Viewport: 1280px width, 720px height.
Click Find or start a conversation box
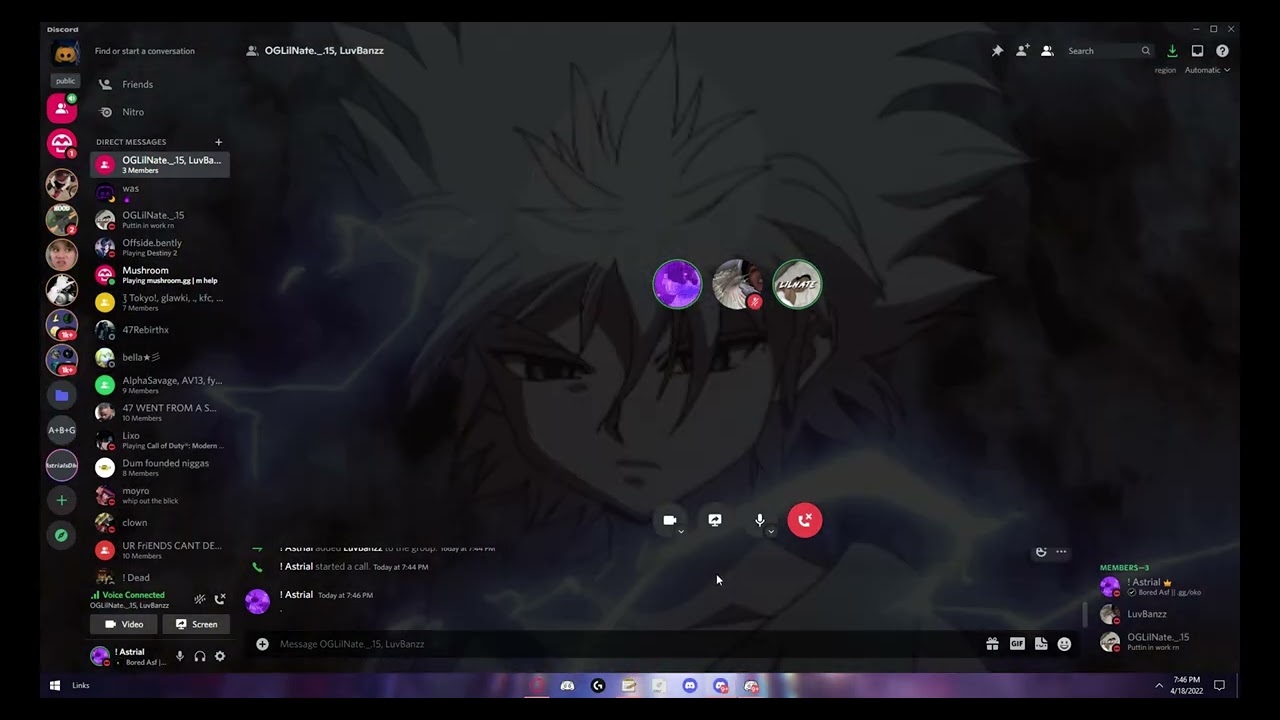tap(160, 51)
